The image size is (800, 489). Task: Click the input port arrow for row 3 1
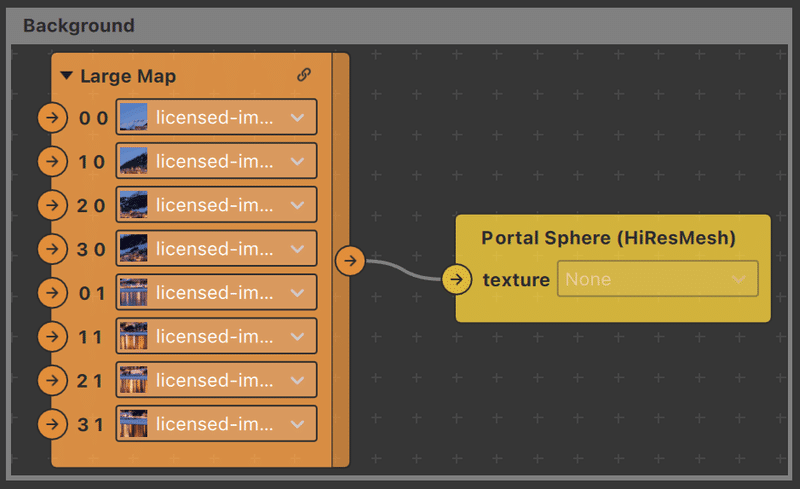point(53,424)
